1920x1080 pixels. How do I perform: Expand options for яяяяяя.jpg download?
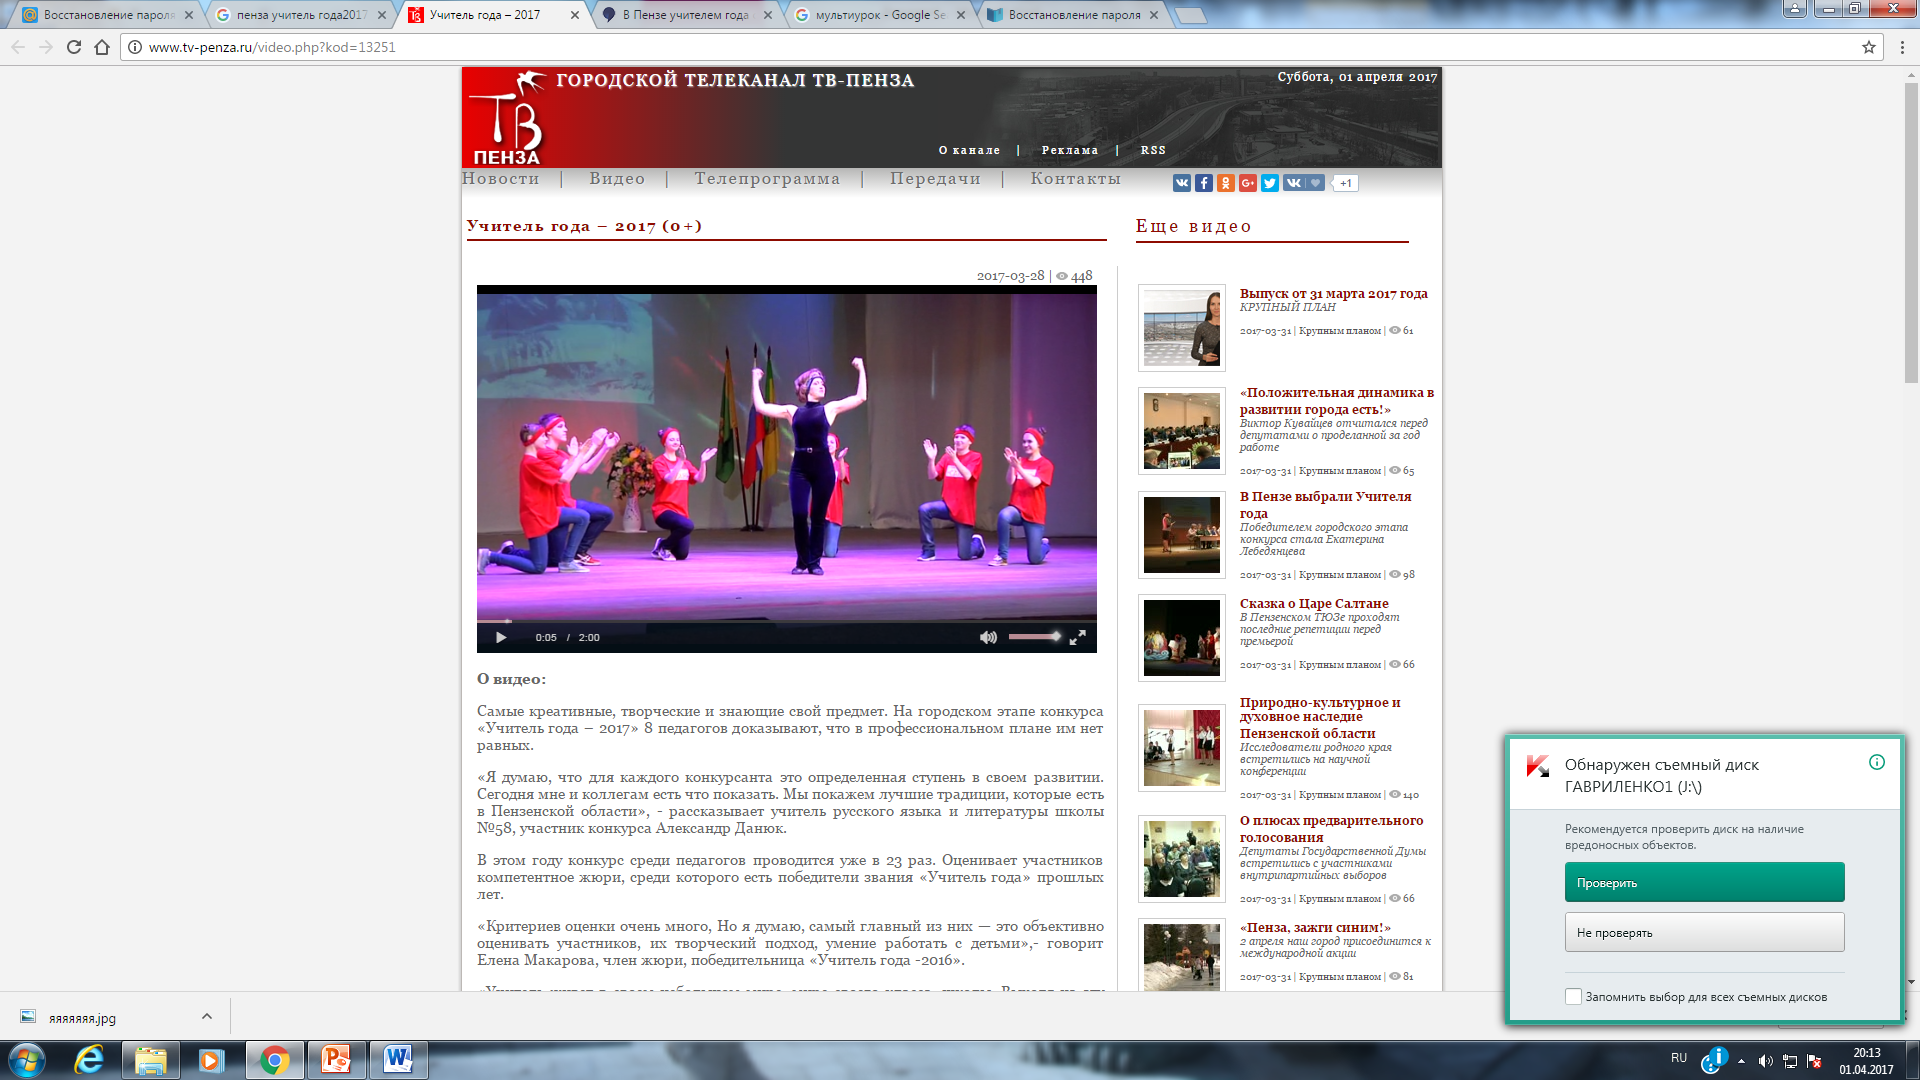click(x=207, y=1016)
